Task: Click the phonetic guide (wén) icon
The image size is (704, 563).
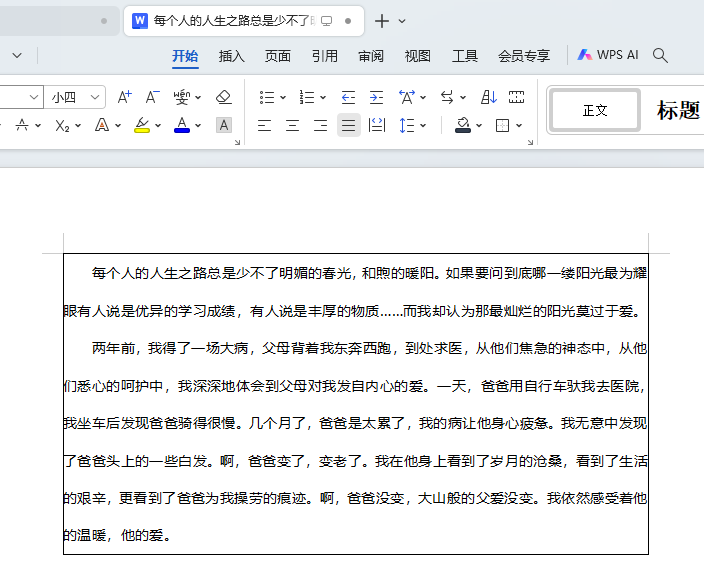Action: pos(181,97)
